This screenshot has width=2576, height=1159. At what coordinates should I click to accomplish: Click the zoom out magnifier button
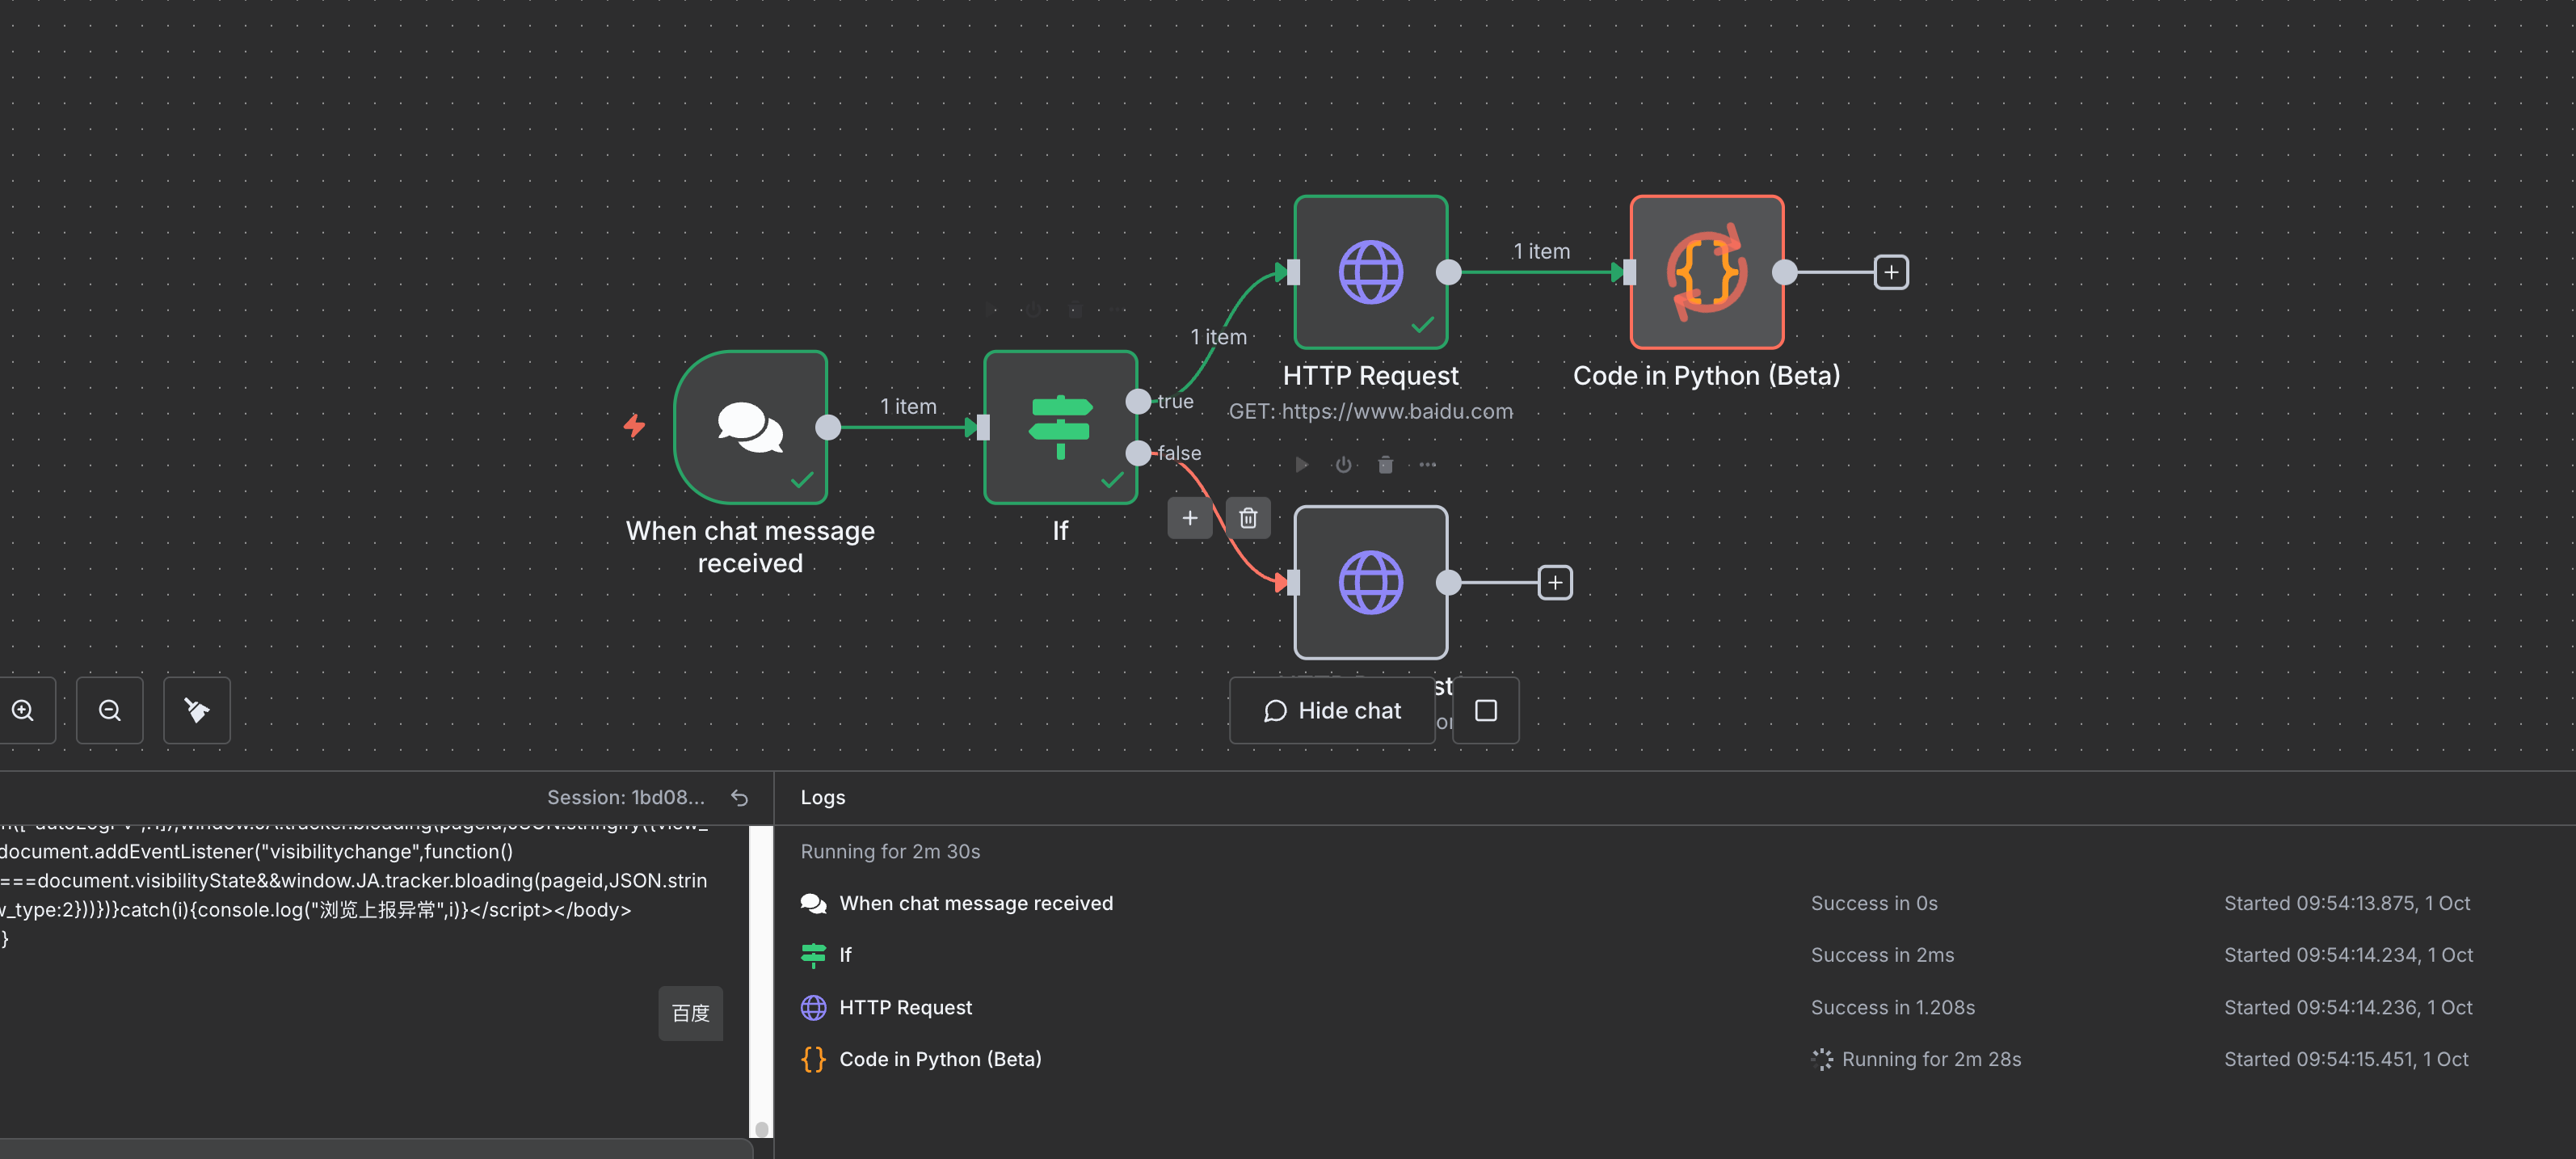tap(110, 710)
